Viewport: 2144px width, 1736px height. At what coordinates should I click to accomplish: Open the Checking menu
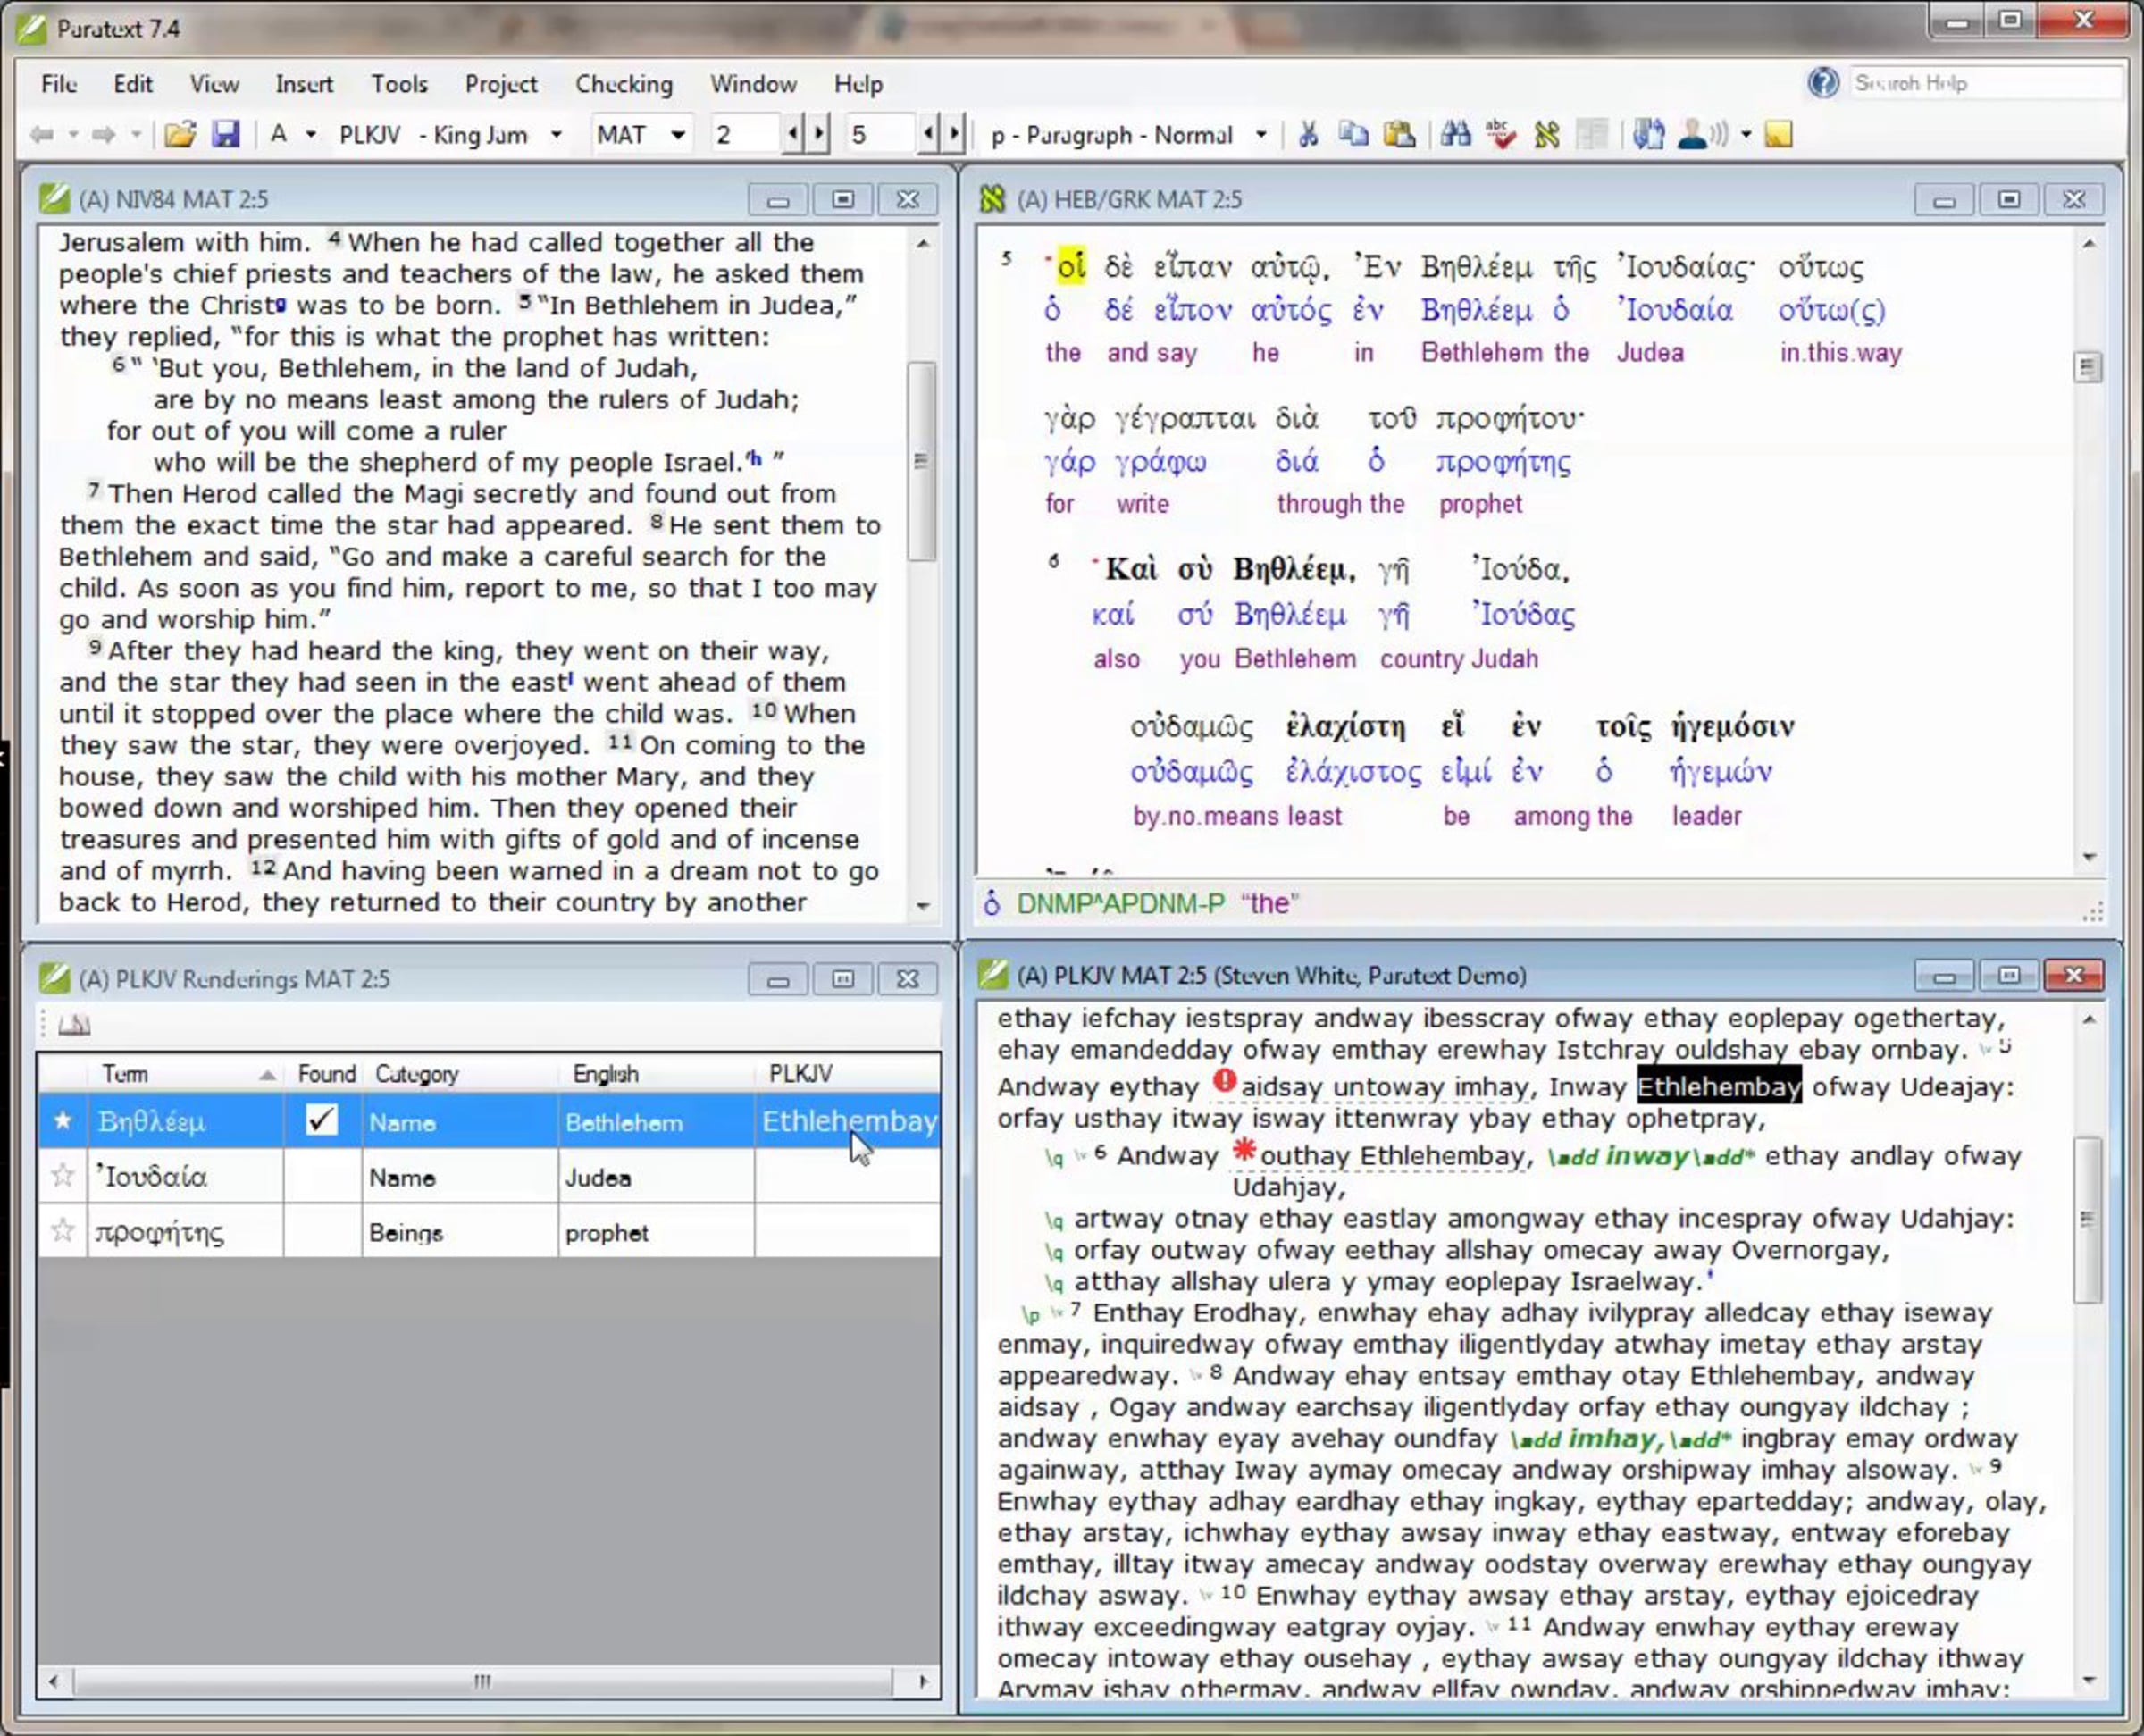click(x=623, y=84)
